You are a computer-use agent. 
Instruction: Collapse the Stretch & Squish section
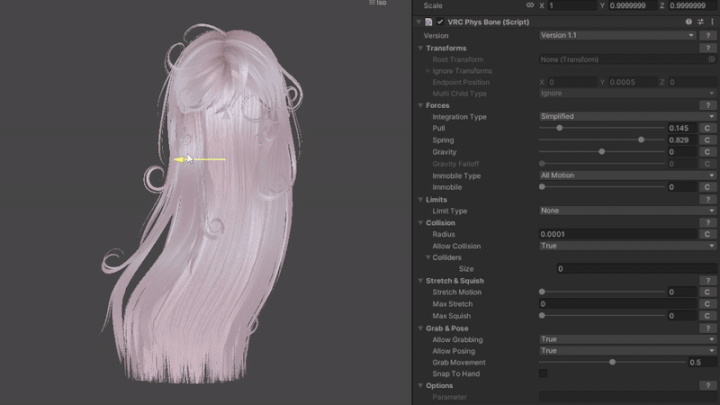tap(419, 281)
